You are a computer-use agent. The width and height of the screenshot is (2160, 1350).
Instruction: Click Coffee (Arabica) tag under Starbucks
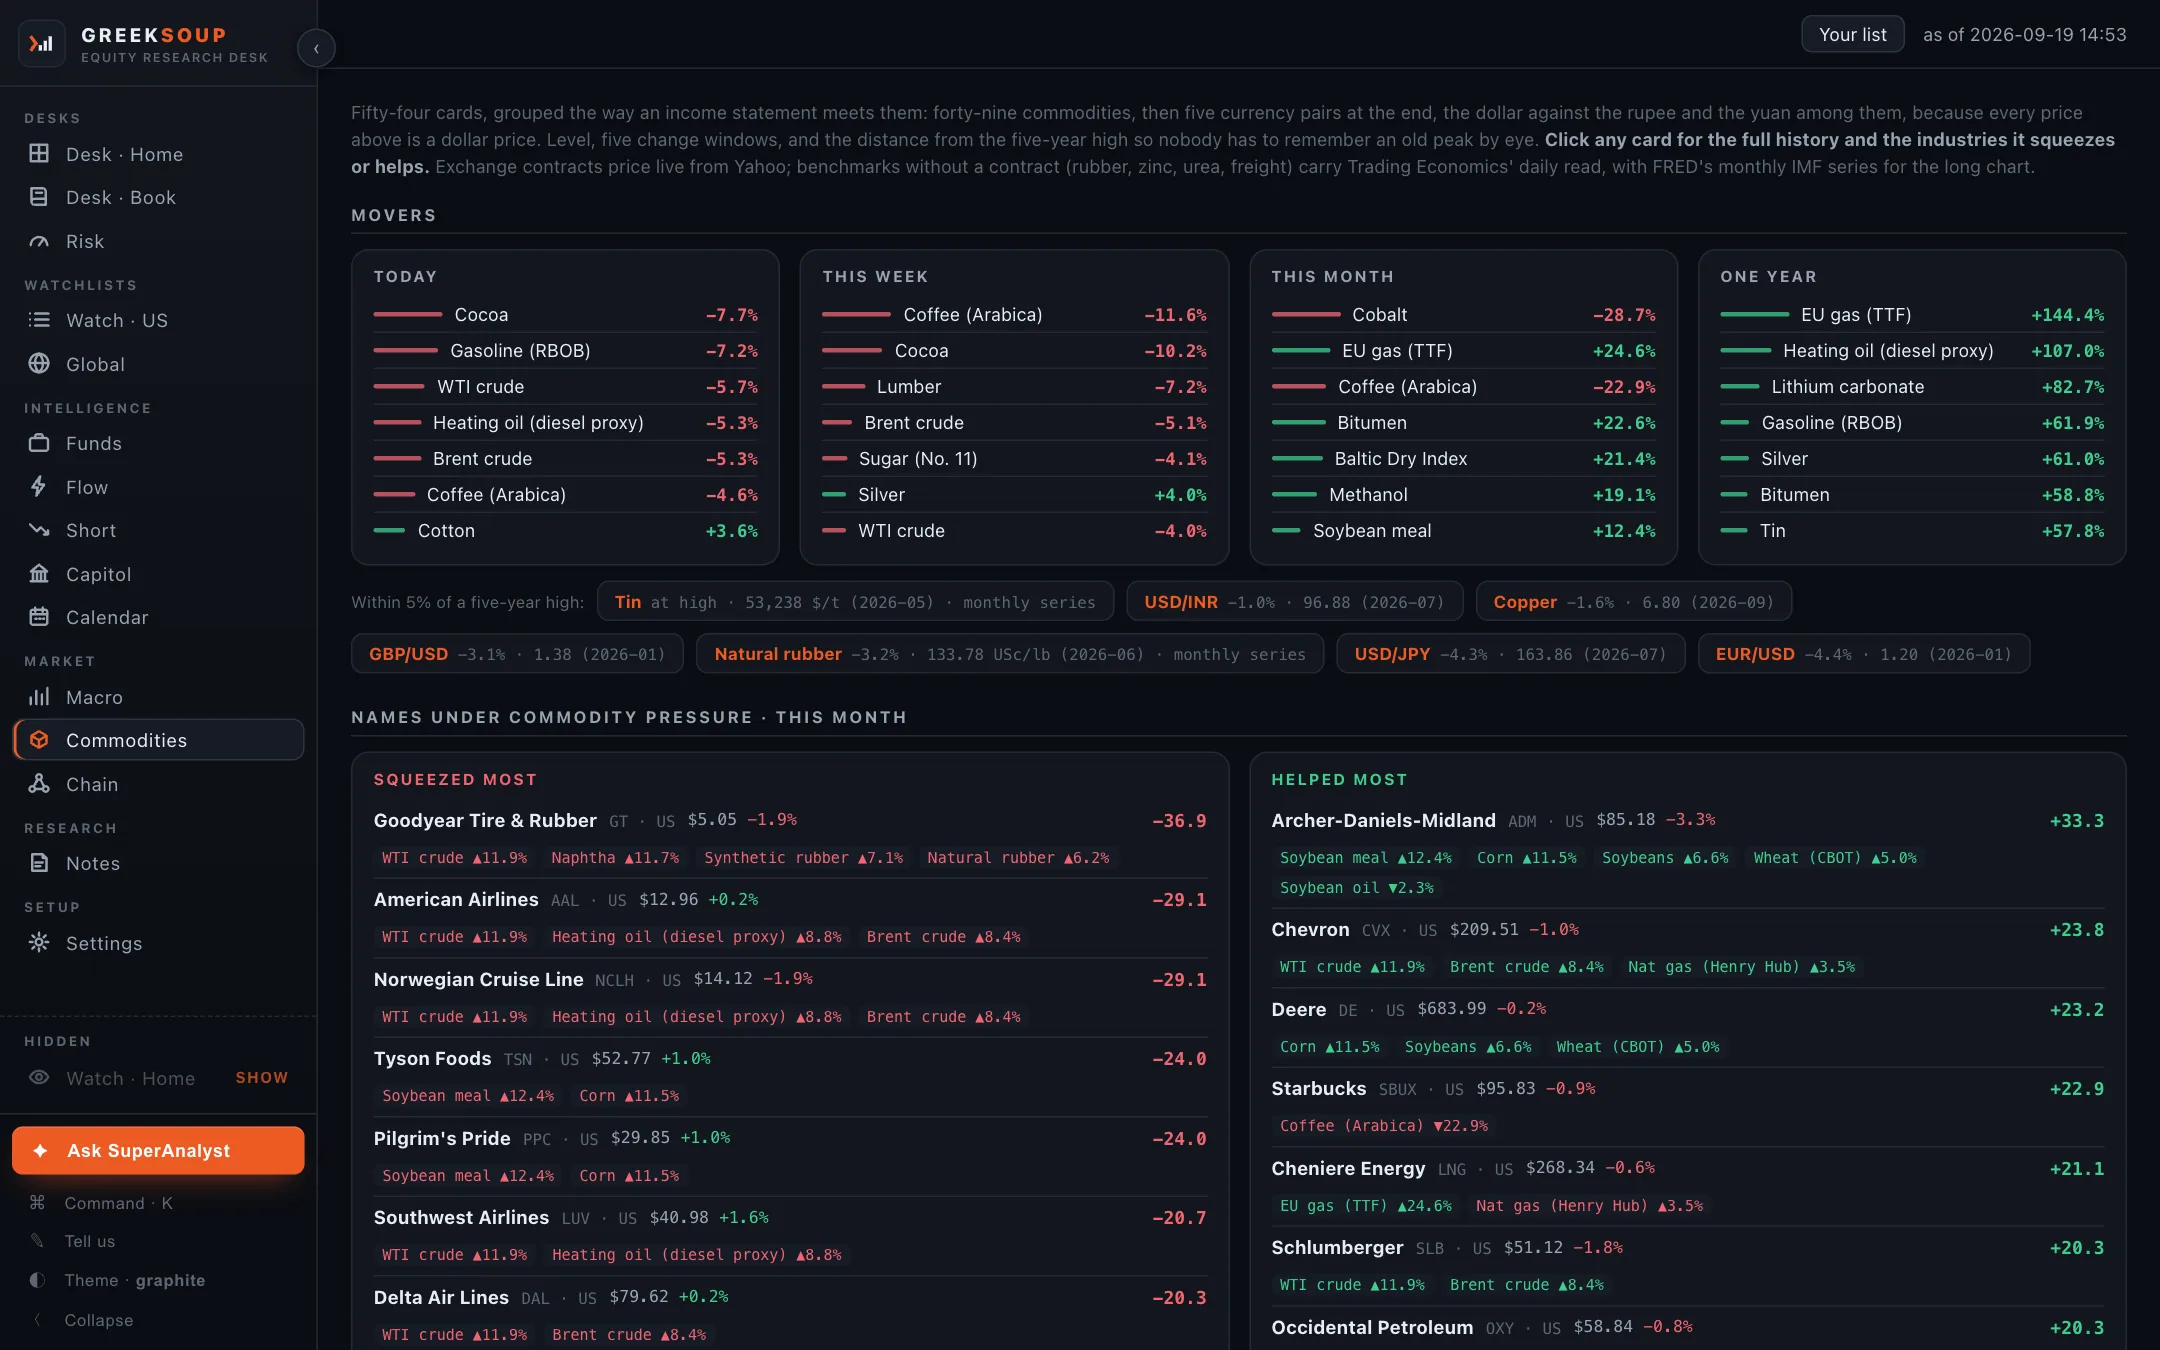(x=1384, y=1126)
